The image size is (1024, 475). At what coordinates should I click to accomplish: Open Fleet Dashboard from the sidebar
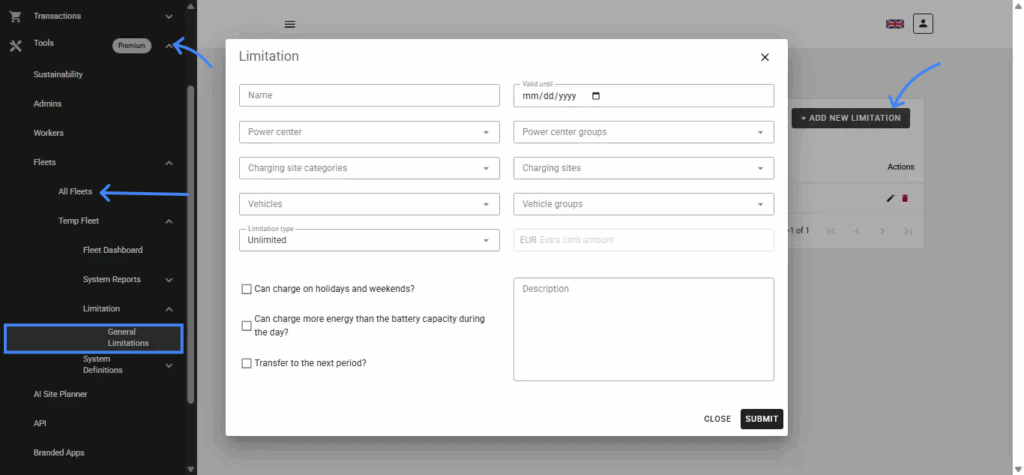tap(112, 250)
